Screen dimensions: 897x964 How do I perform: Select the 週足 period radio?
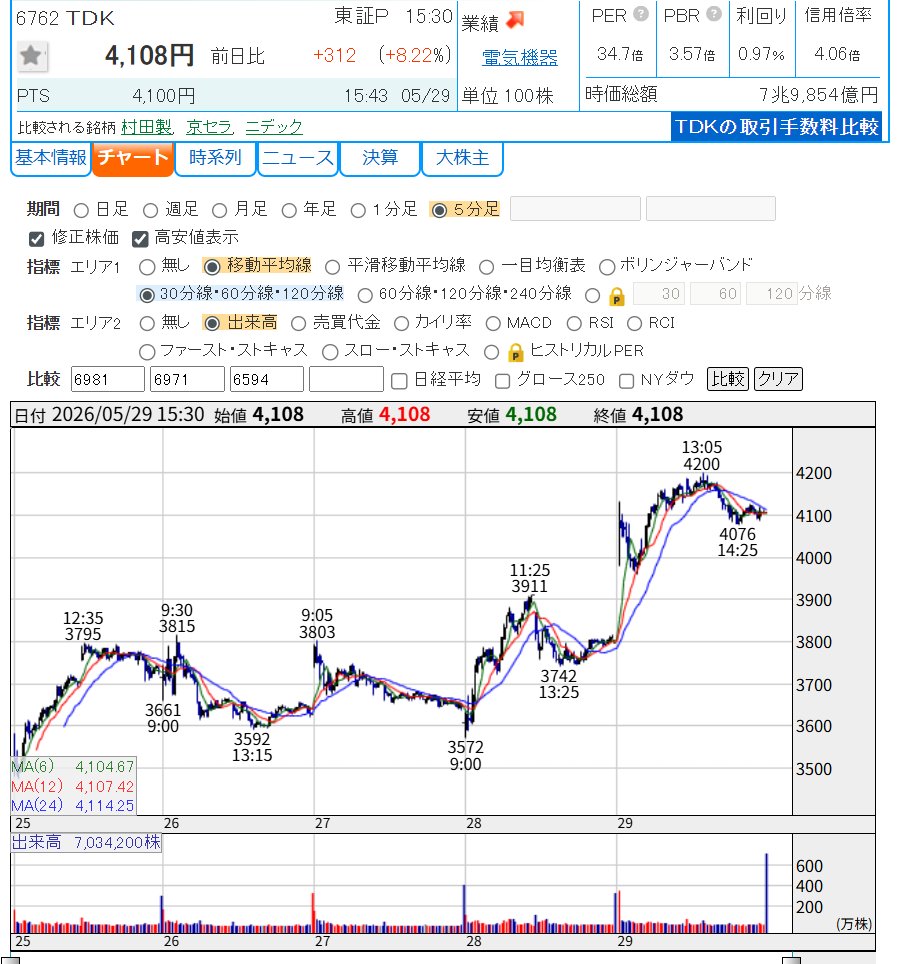pos(151,210)
